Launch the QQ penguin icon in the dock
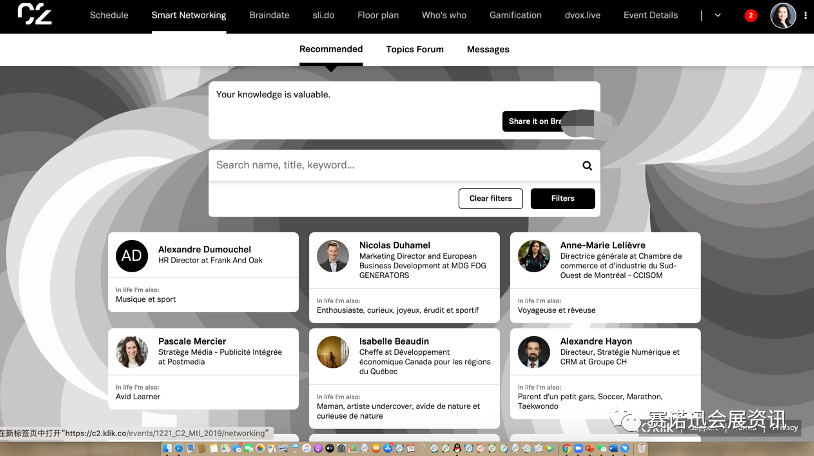Viewport: 814px width, 456px height. coord(457,448)
